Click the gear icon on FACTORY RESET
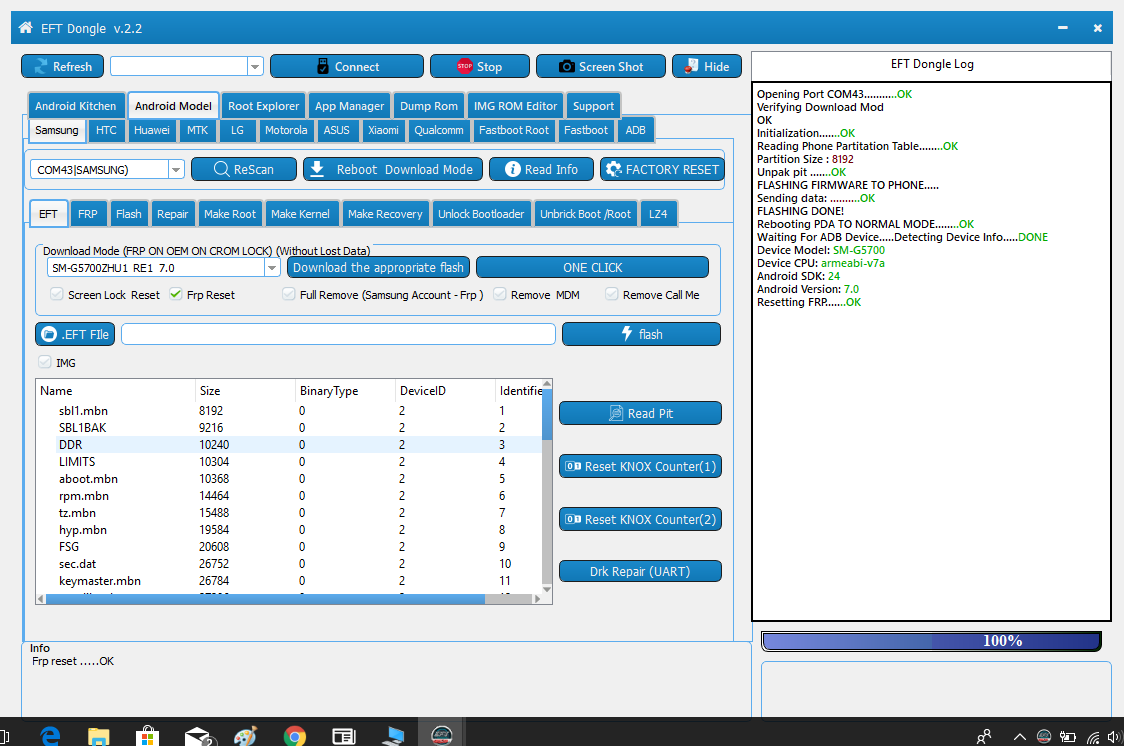 [x=614, y=169]
